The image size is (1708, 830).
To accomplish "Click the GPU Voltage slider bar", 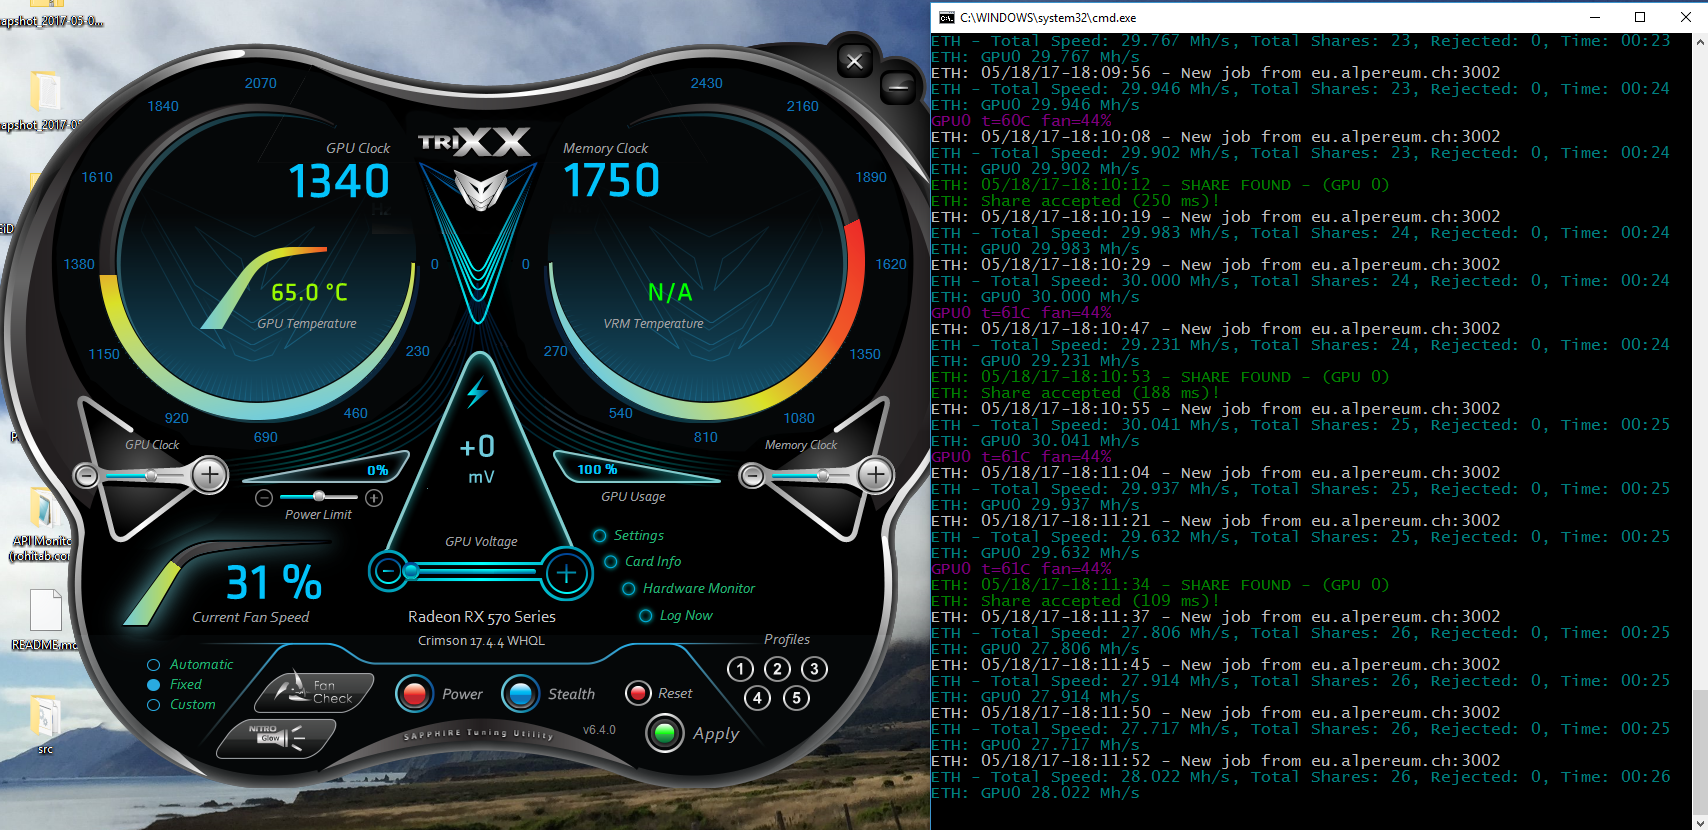I will pyautogui.click(x=476, y=572).
